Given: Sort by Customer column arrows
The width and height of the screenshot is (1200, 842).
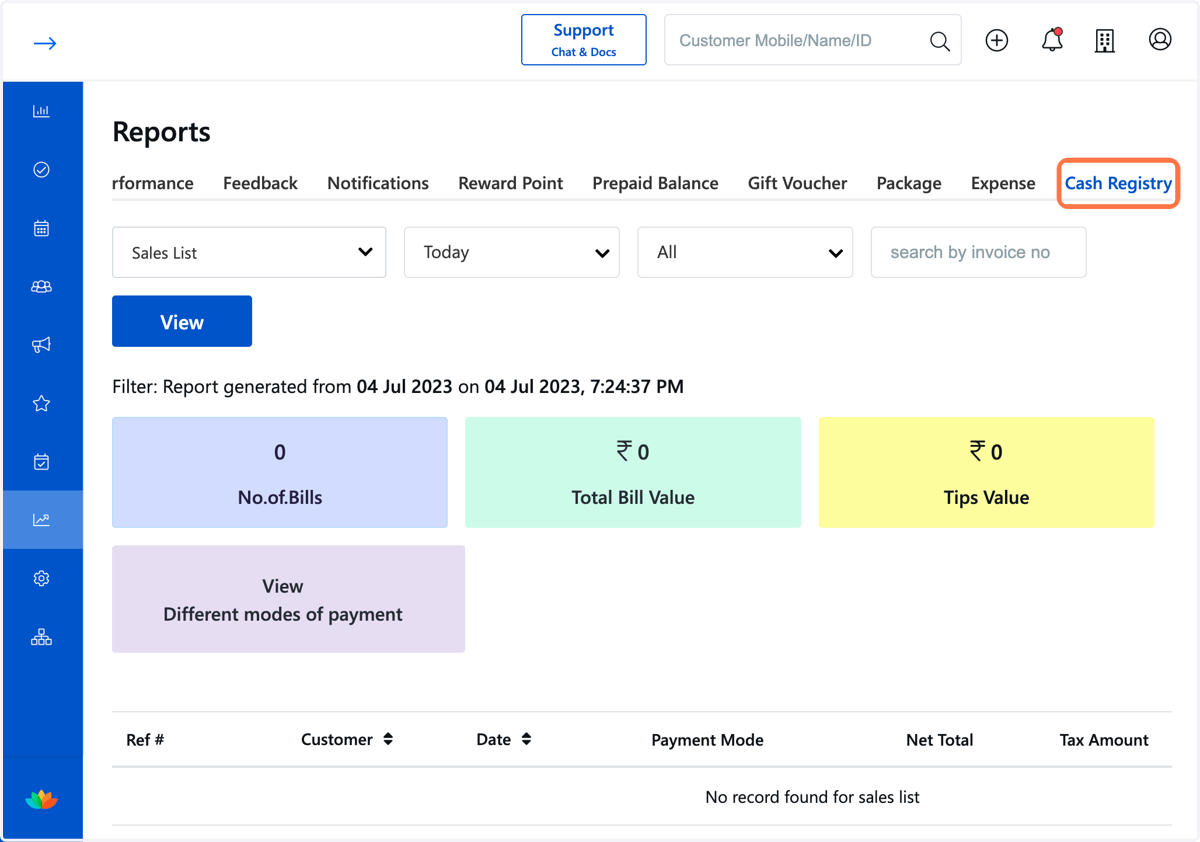Looking at the screenshot, I should pos(388,739).
